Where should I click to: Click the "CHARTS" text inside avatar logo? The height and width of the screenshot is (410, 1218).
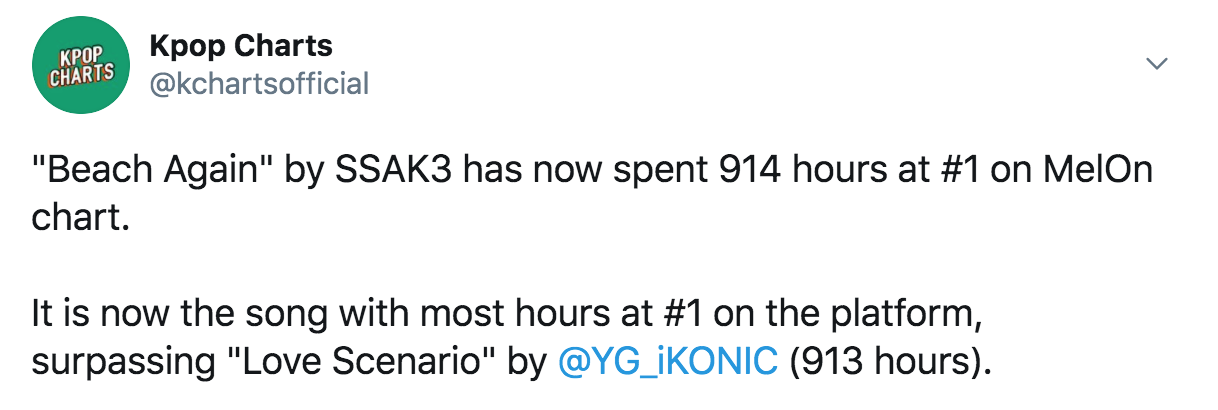click(x=83, y=76)
